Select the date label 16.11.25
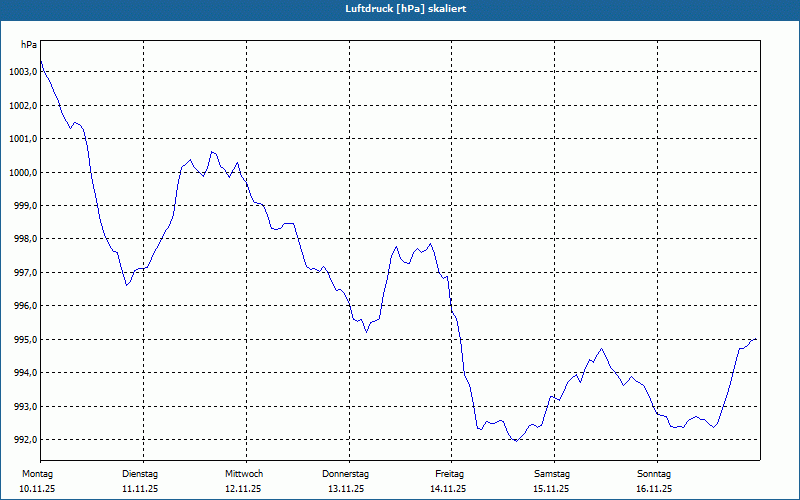The image size is (800, 500). pos(654,489)
